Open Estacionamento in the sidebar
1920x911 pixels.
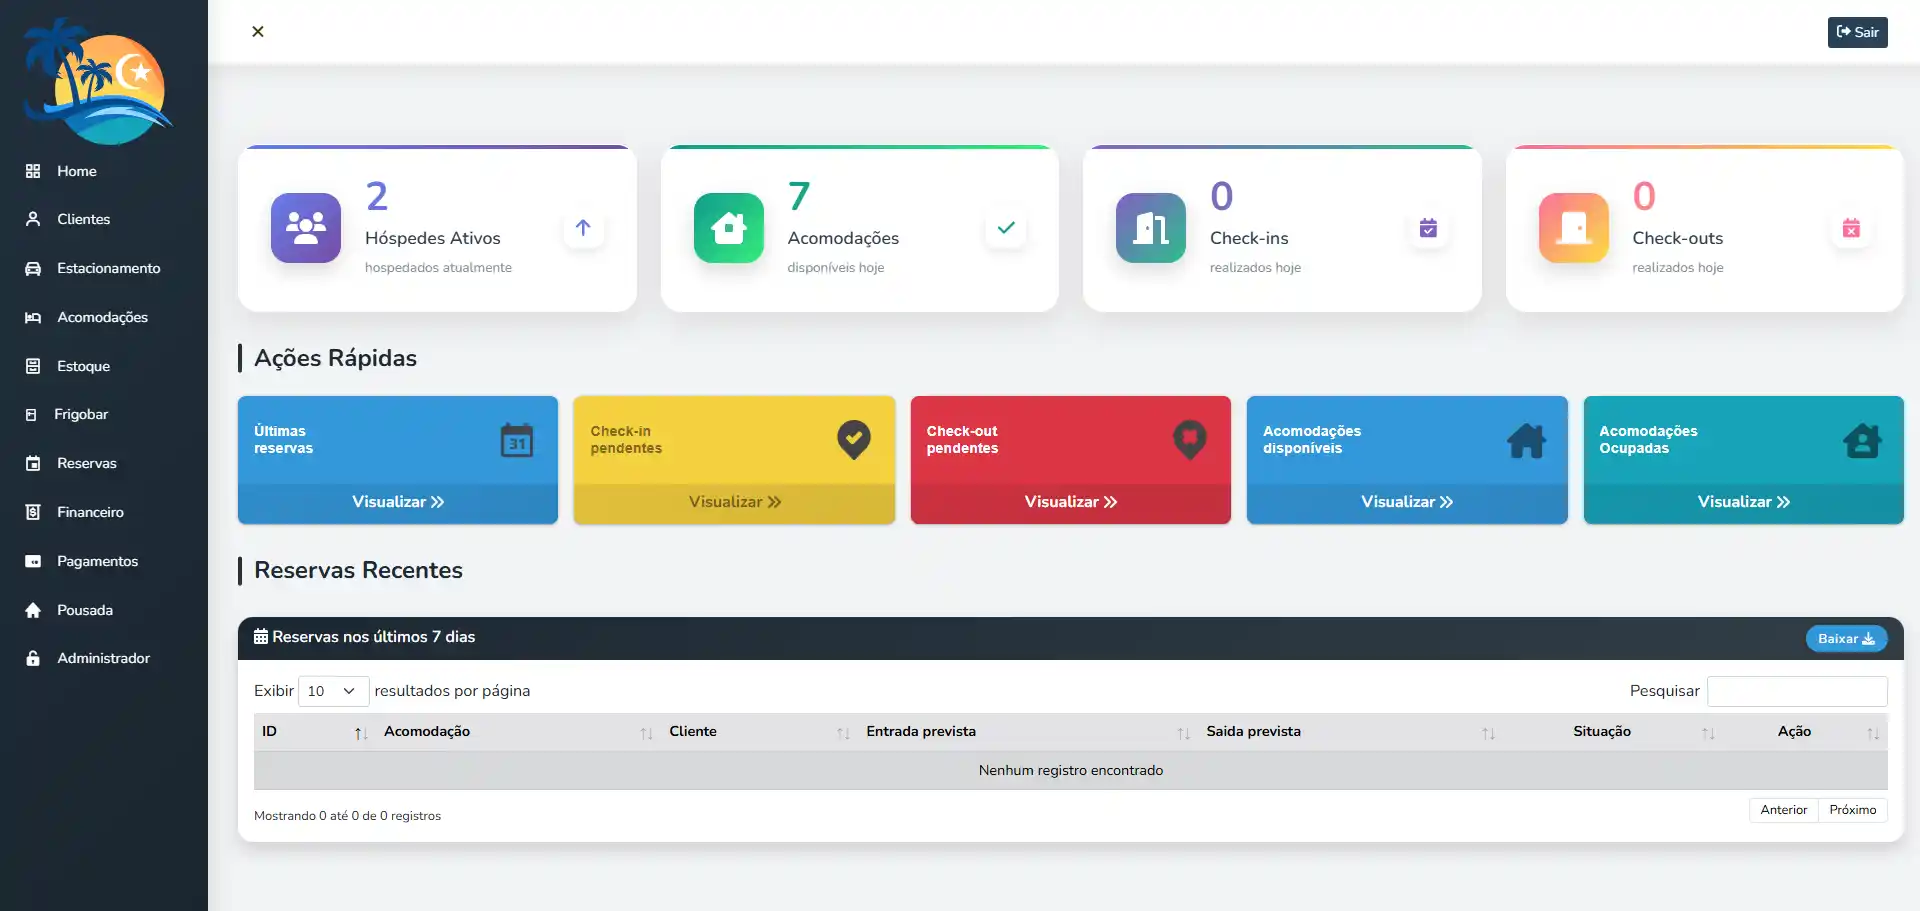(x=108, y=268)
